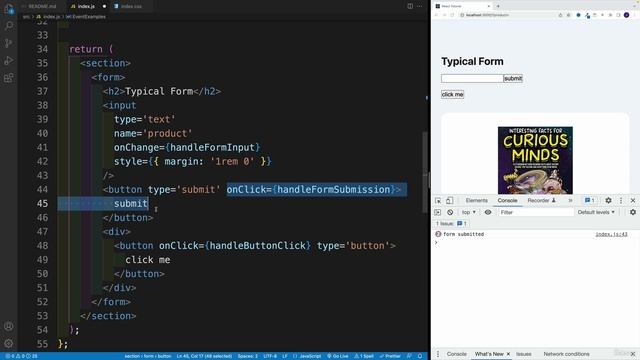Screen dimensions: 640x360
Task: Open the index.js:43 source link
Action: coord(611,234)
